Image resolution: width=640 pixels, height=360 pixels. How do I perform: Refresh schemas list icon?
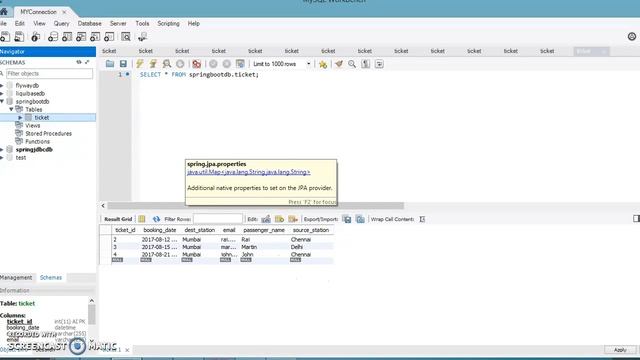79,62
